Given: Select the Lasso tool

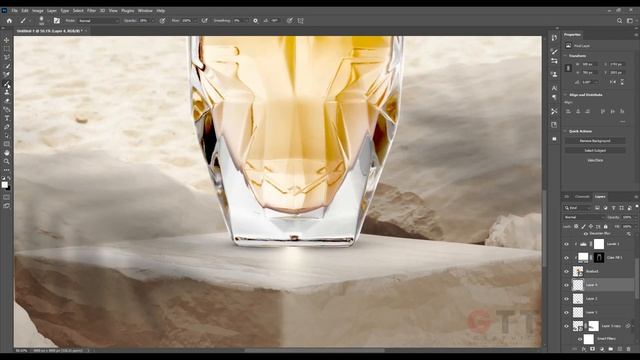Looking at the screenshot, I should pyautogui.click(x=7, y=57).
